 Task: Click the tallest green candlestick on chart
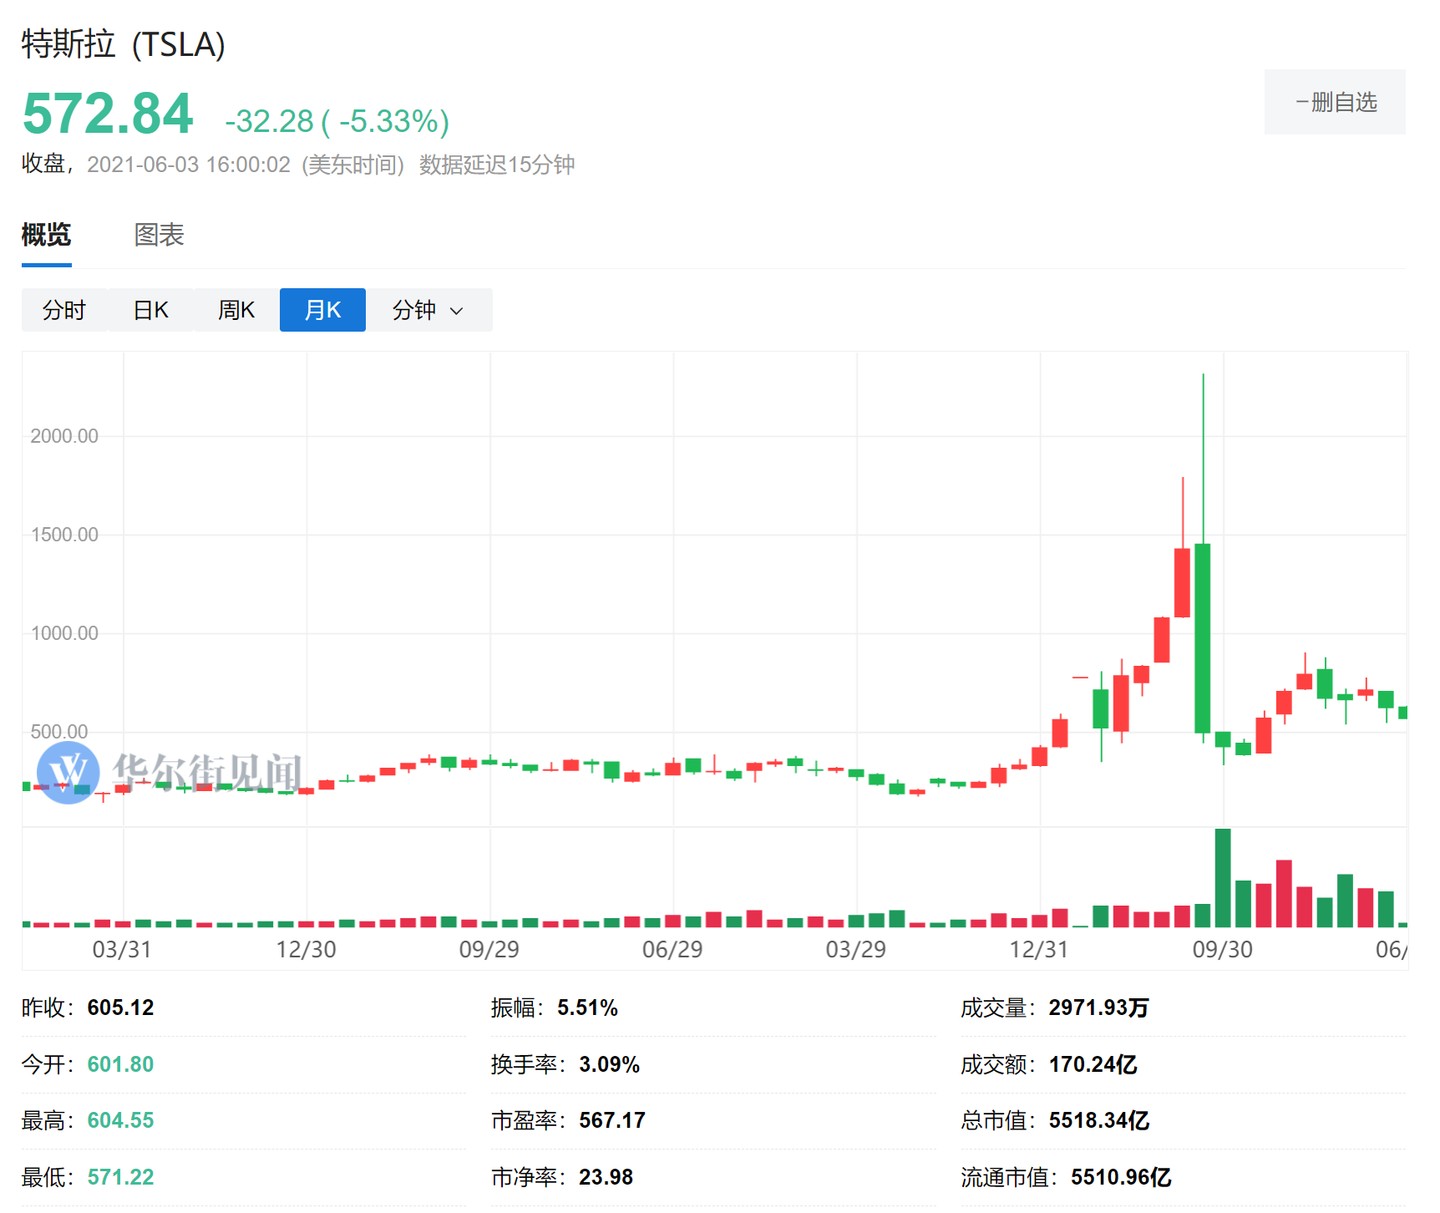(1202, 638)
